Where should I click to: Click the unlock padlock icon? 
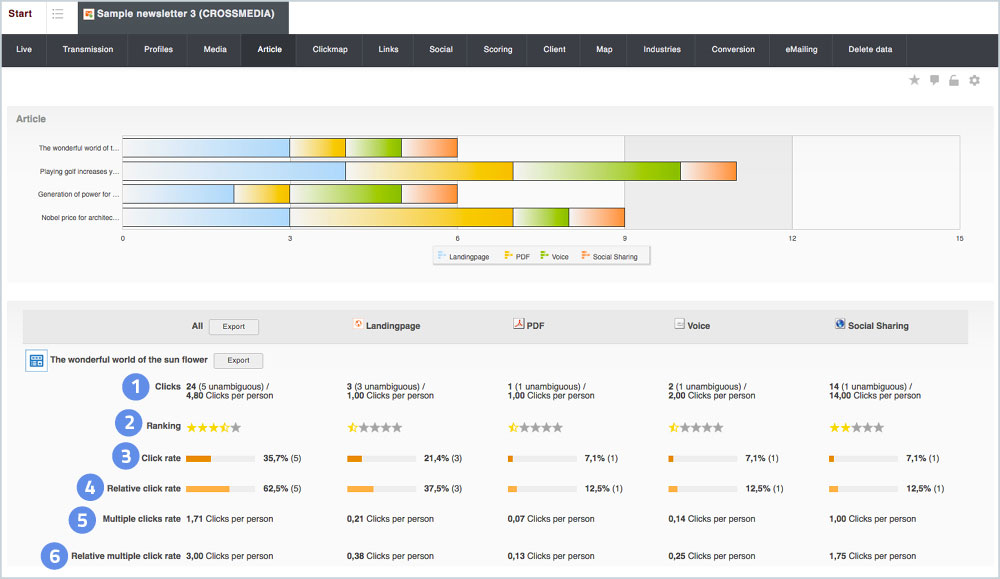(x=954, y=80)
